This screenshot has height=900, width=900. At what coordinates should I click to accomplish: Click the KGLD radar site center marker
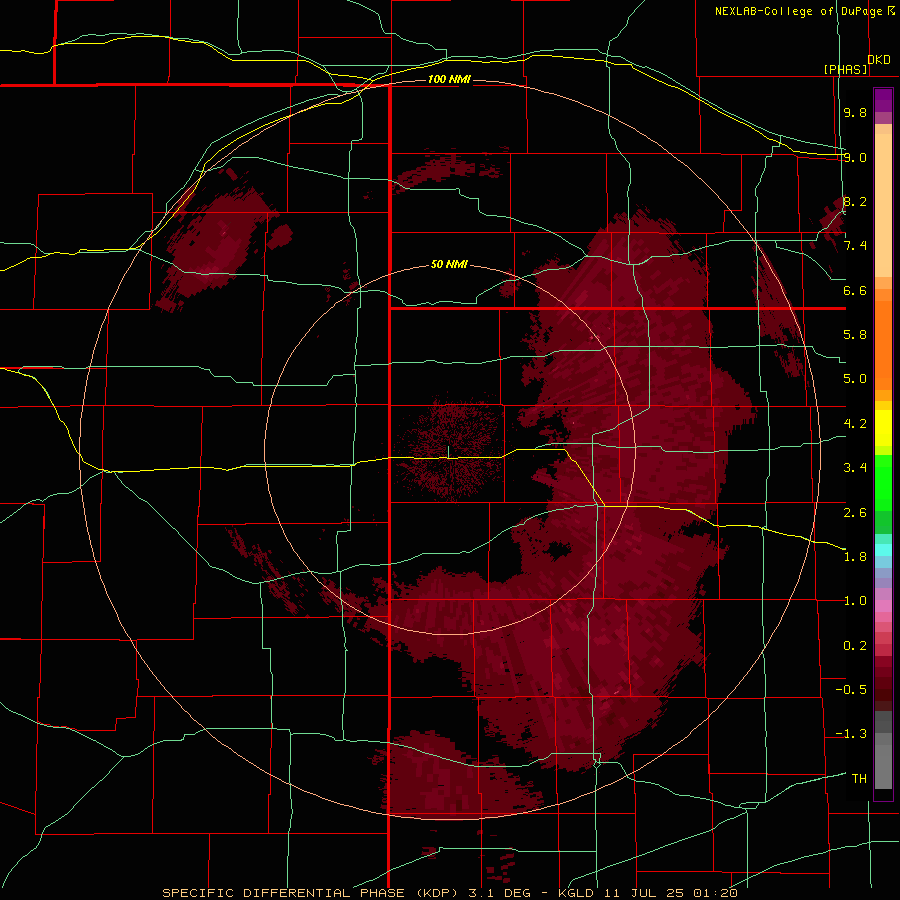click(448, 452)
